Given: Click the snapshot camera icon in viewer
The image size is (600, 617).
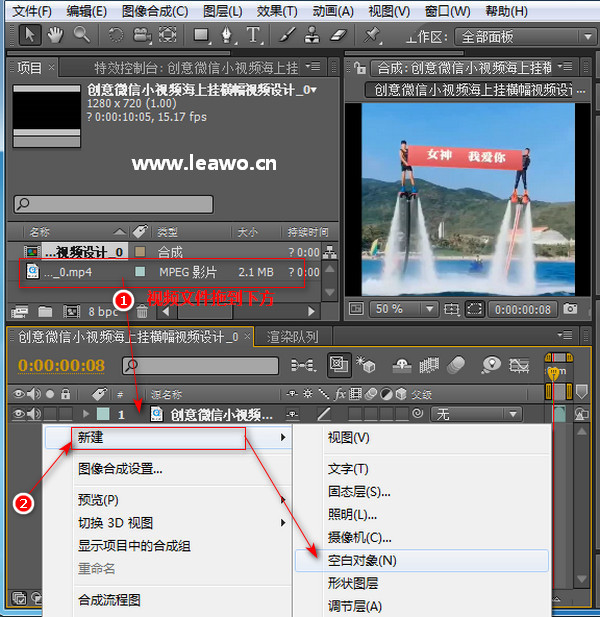Looking at the screenshot, I should click(570, 308).
